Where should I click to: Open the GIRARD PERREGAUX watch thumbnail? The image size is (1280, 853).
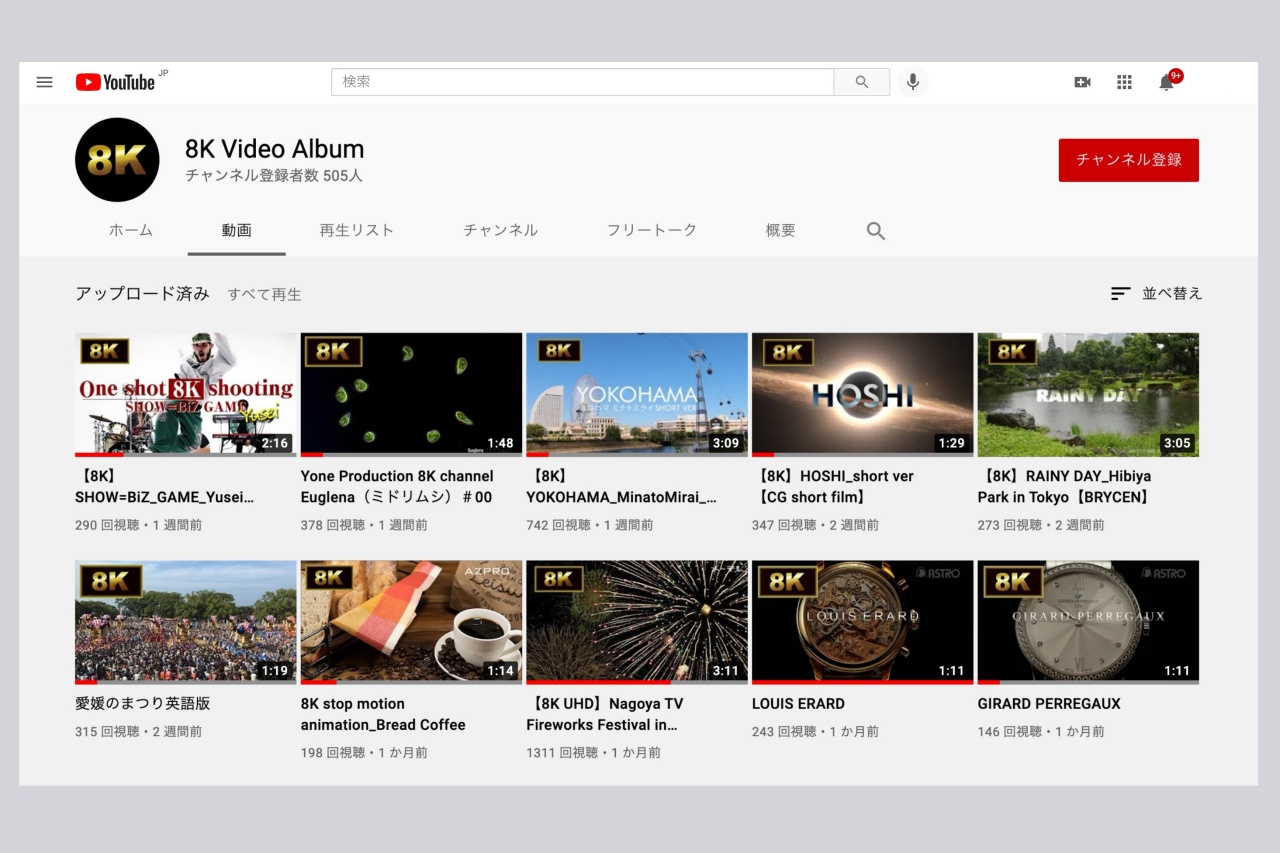(x=1088, y=622)
